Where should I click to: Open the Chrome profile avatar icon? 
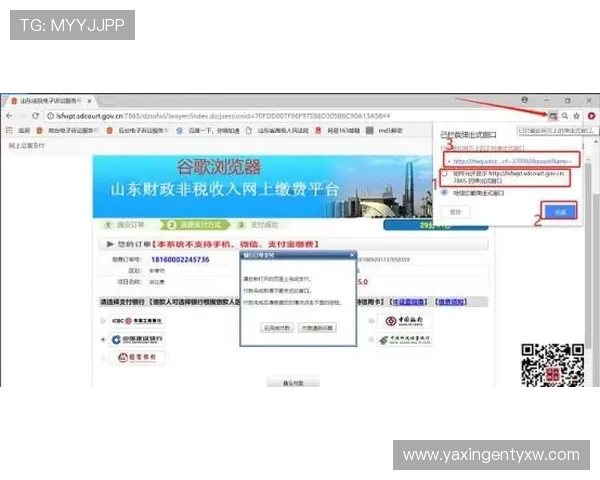click(x=525, y=100)
